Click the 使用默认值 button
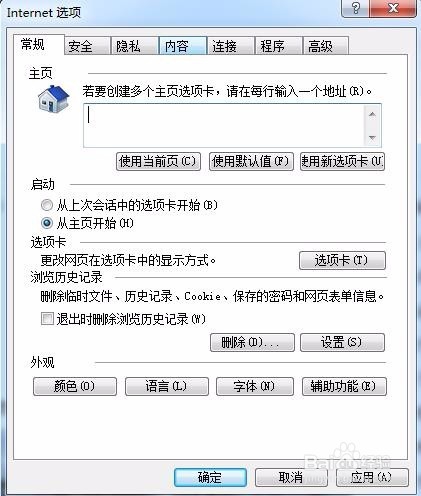This screenshot has width=421, height=496. 251,162
